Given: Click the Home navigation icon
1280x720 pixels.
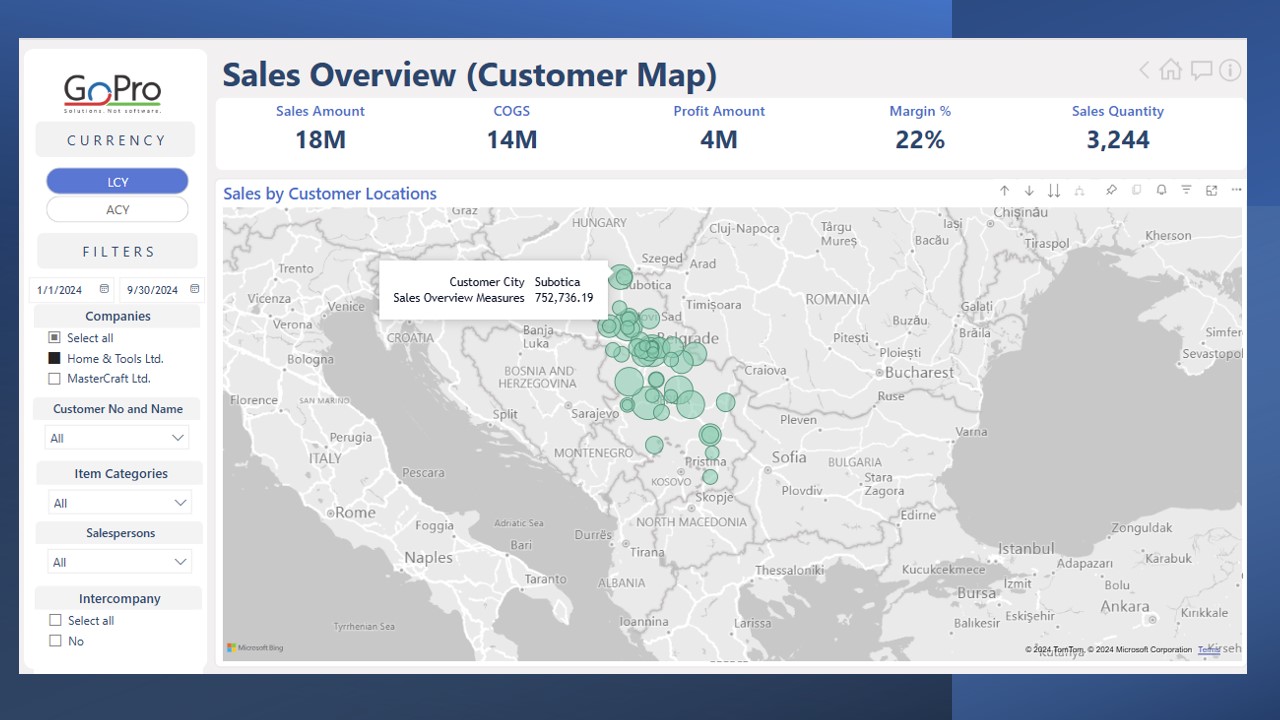Looking at the screenshot, I should (1171, 70).
